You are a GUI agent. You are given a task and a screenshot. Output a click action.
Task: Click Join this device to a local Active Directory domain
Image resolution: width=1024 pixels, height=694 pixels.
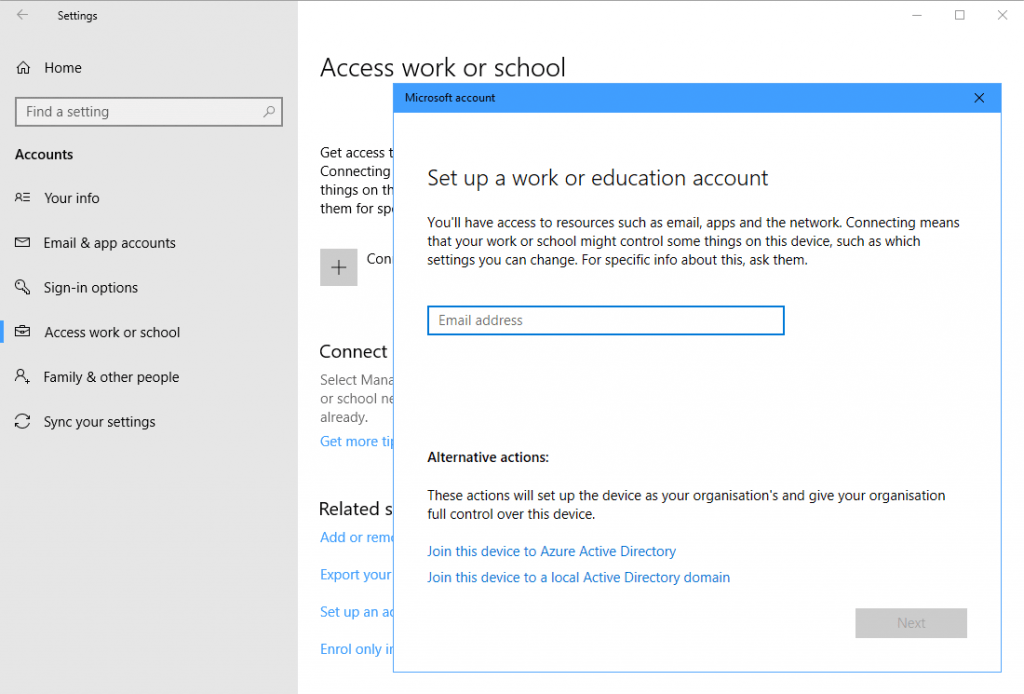tap(578, 577)
